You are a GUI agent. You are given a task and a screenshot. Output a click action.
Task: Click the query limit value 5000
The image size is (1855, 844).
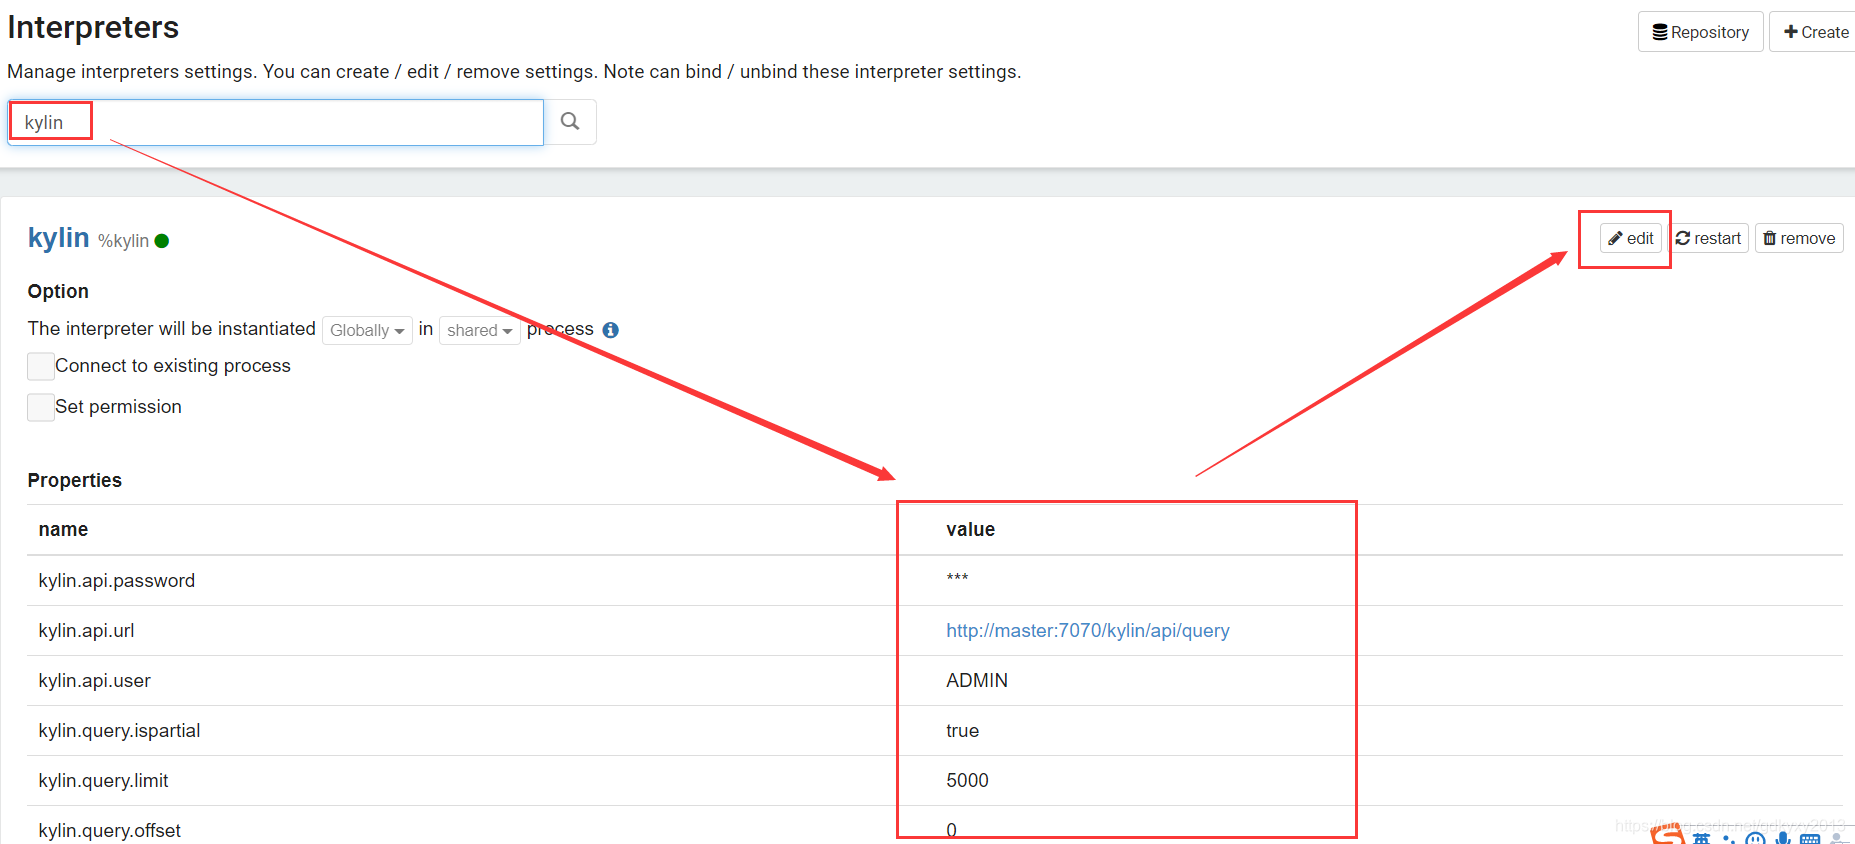tap(967, 781)
